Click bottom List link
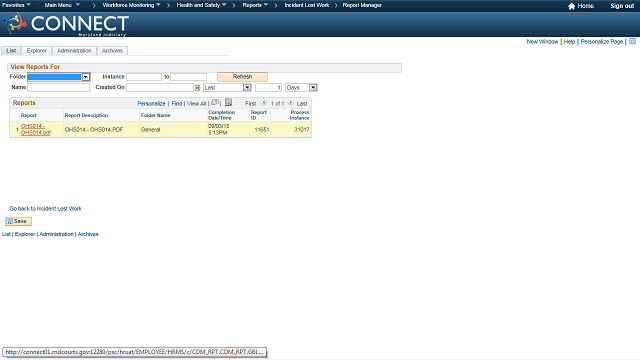Screen dimensions: 640x360 6,234
